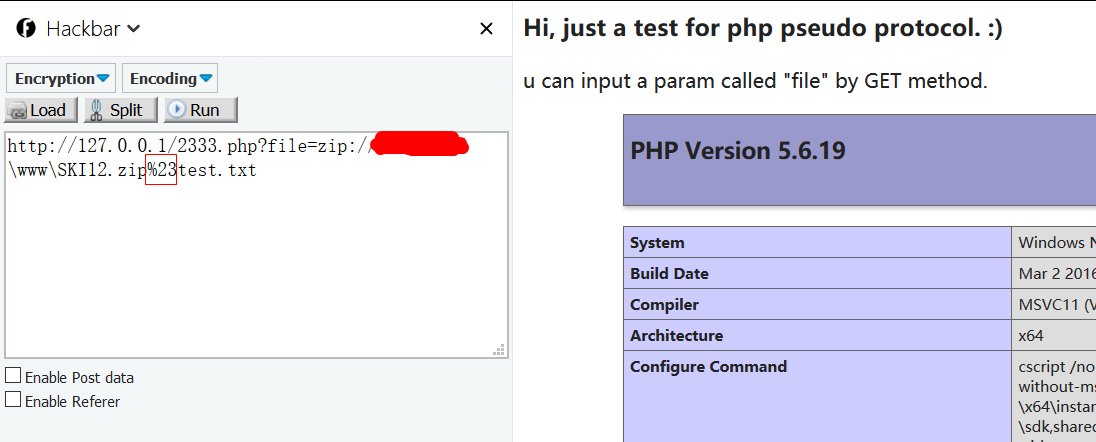Click the php pseudo protocol page heading
The height and width of the screenshot is (442, 1096).
point(762,28)
